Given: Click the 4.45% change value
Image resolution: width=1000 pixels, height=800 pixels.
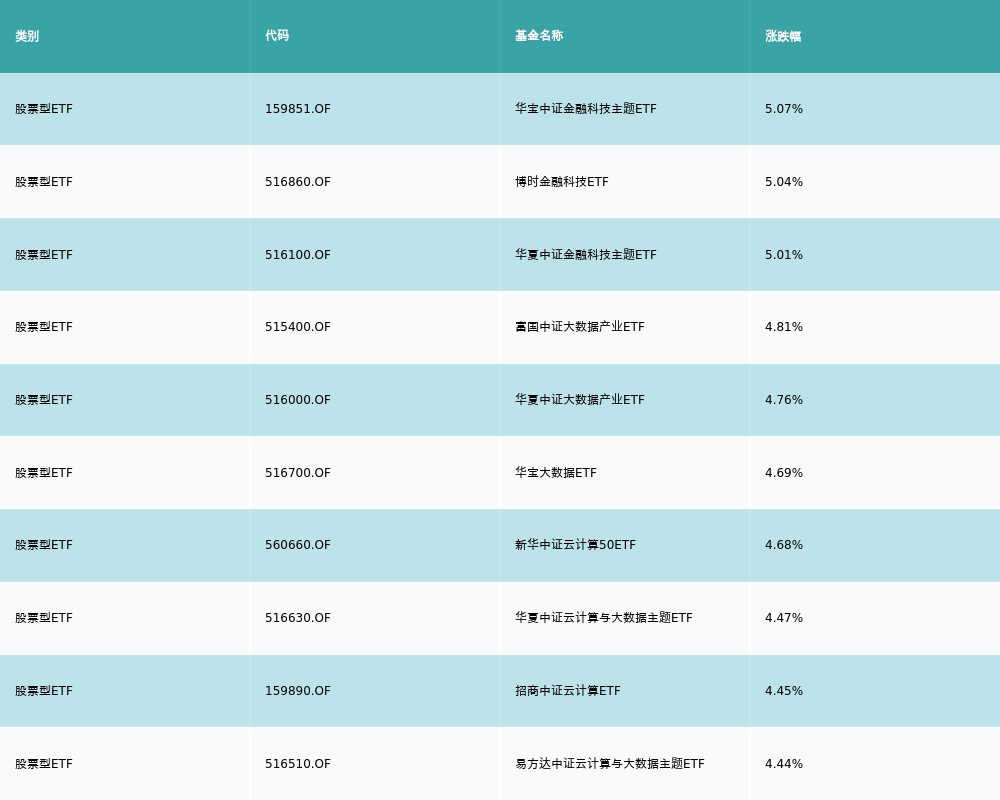Looking at the screenshot, I should (x=784, y=691).
